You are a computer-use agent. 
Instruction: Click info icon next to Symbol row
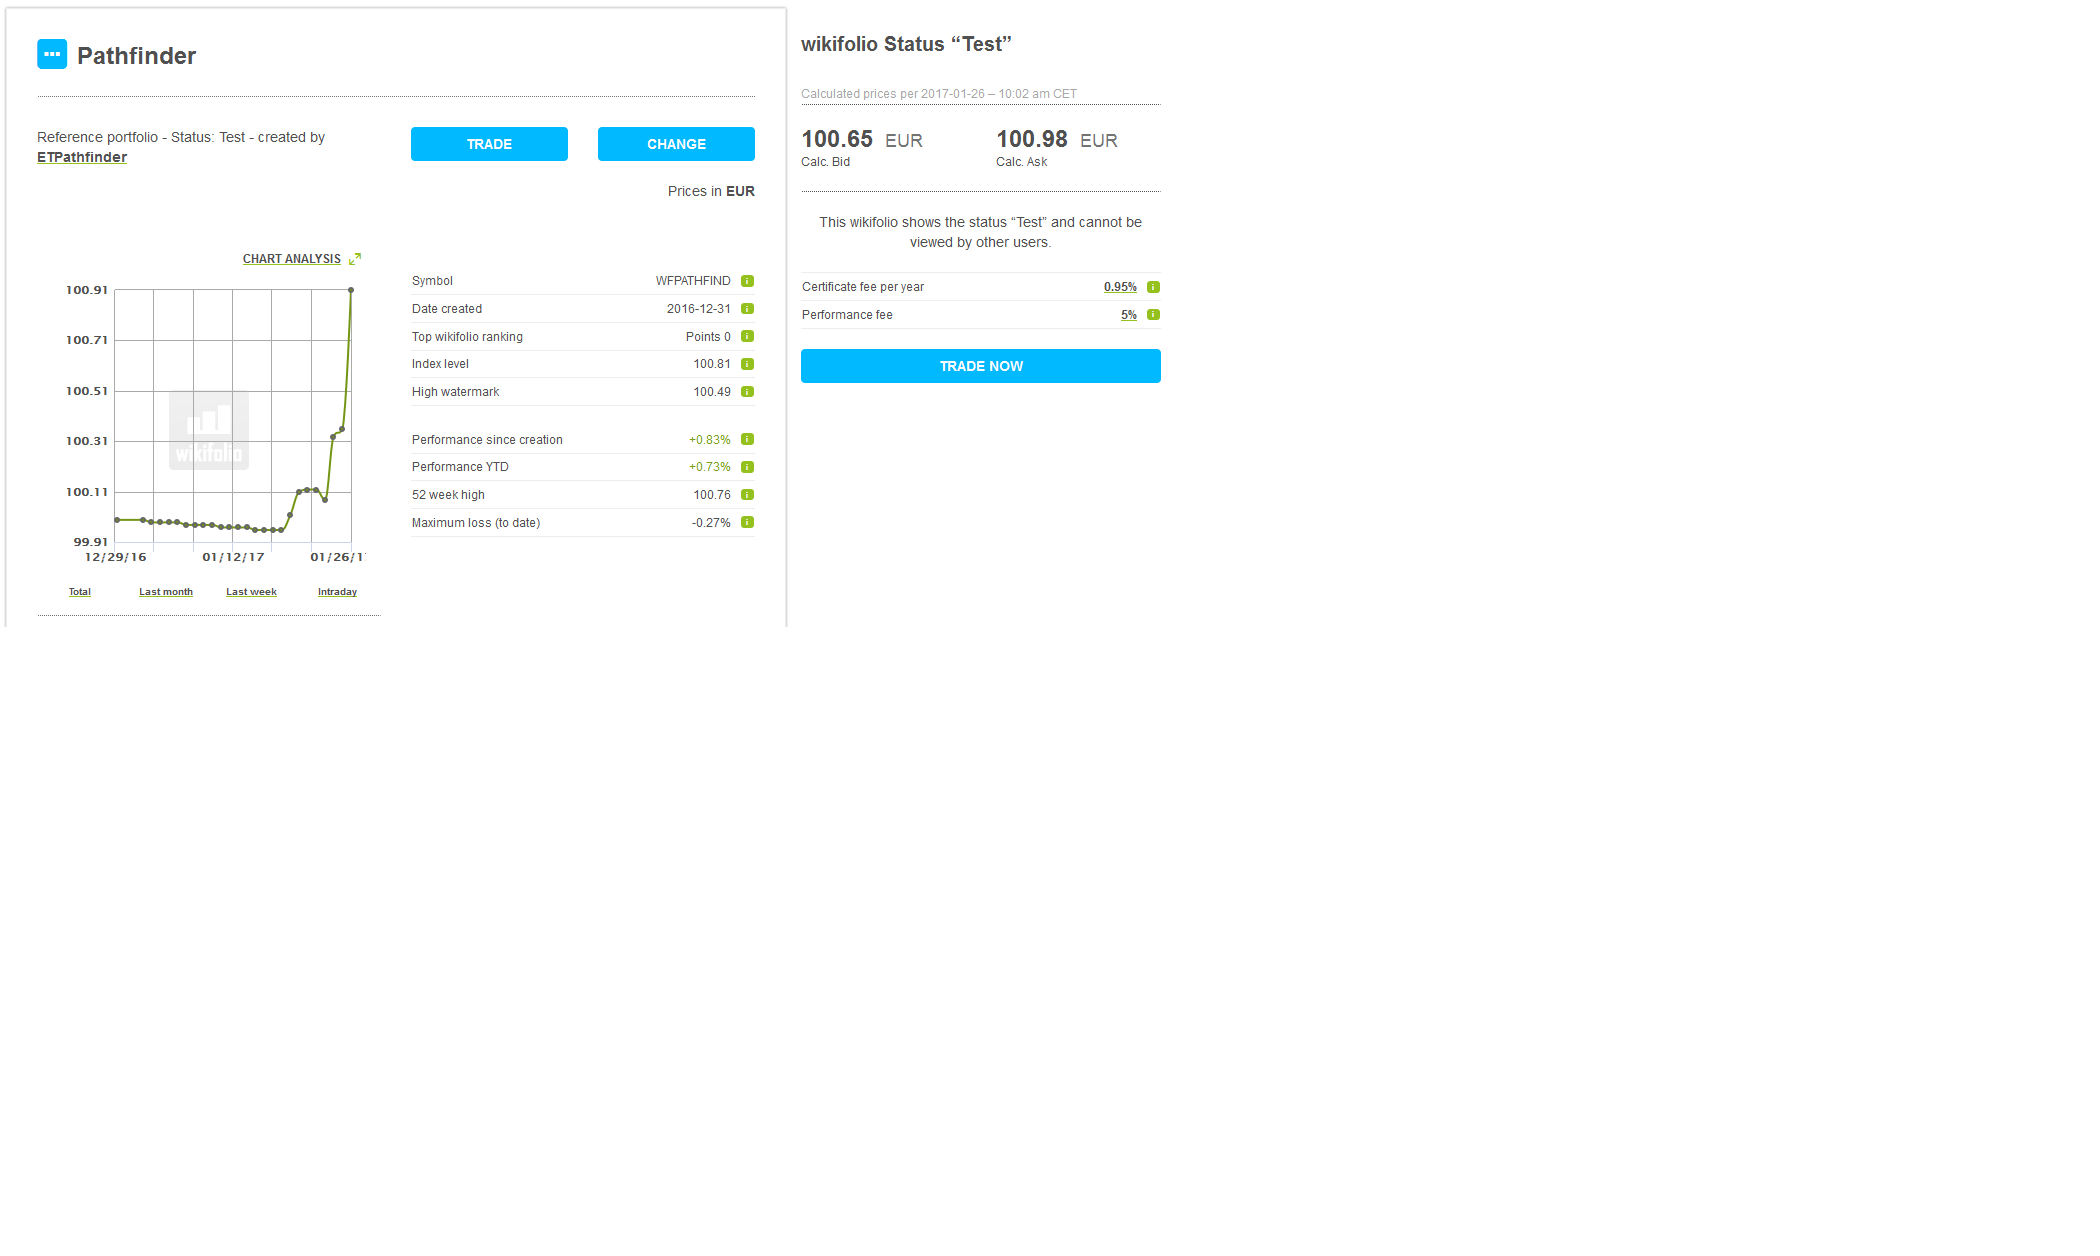pyautogui.click(x=747, y=281)
